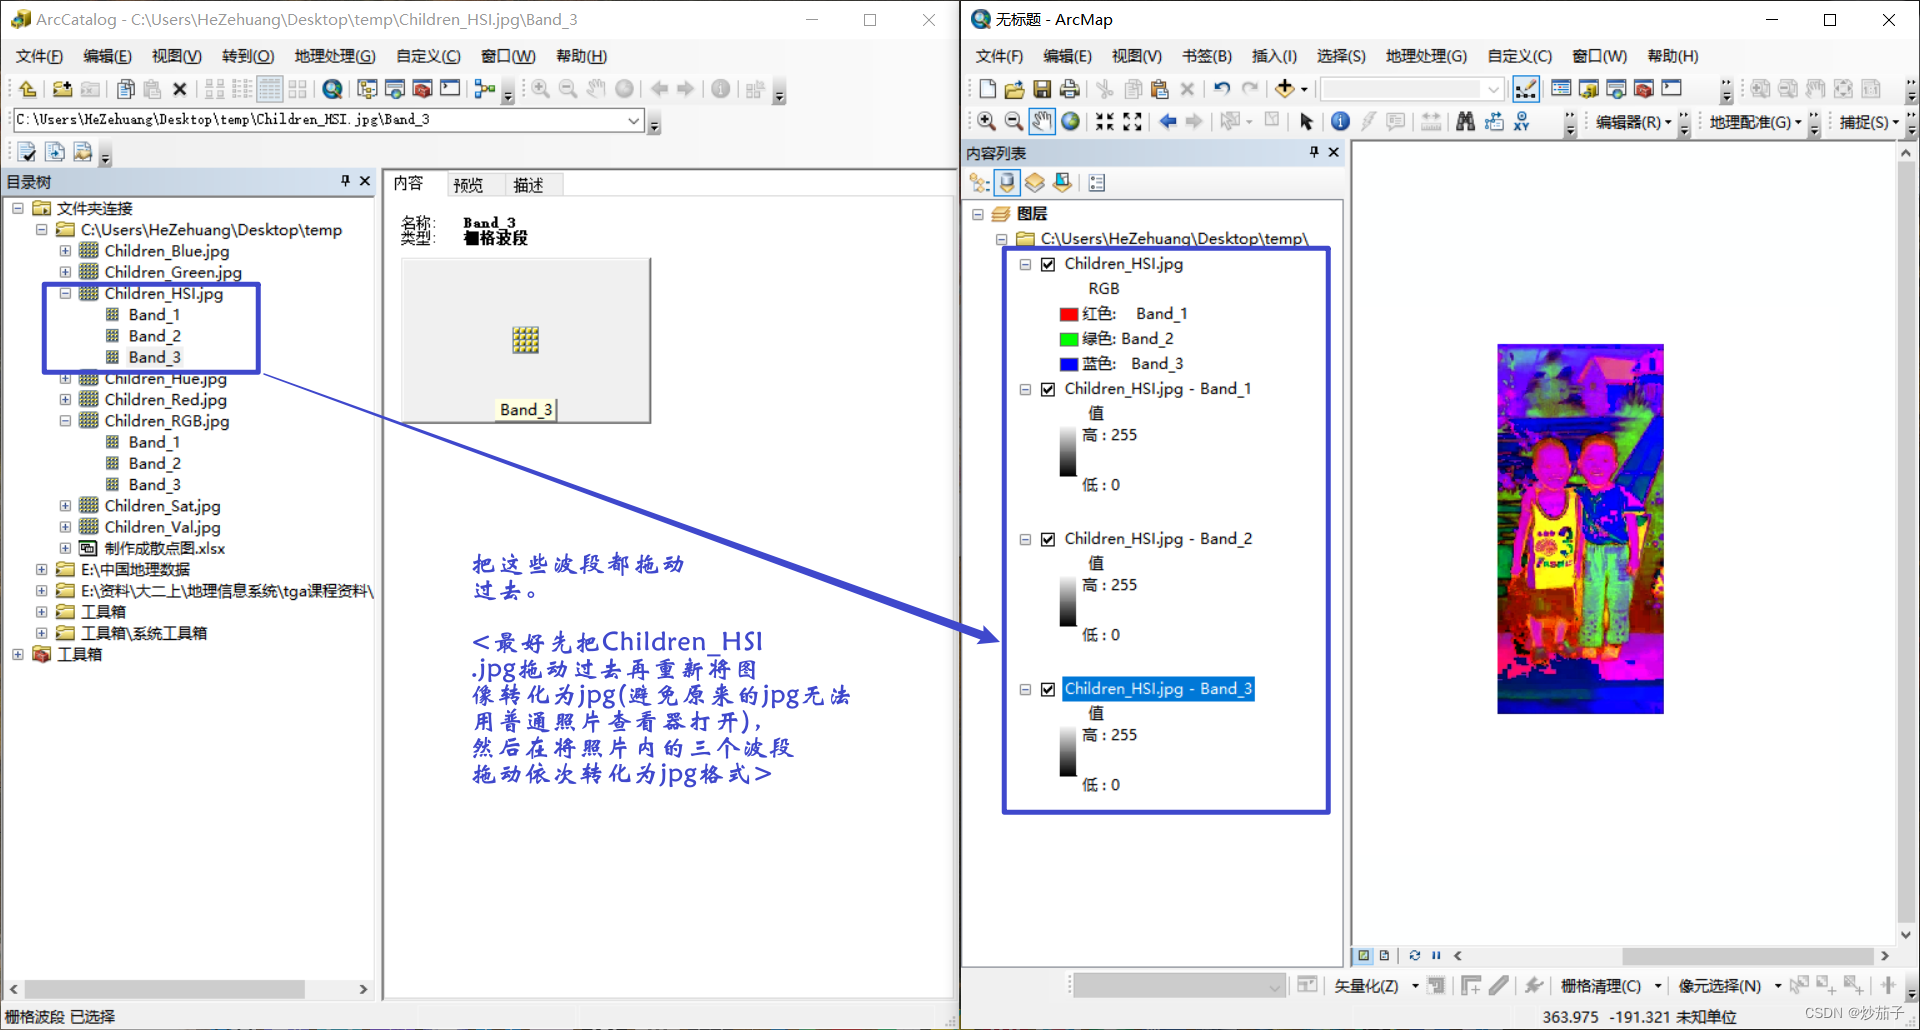
Task: Print the map in ArcMap
Action: point(1070,89)
